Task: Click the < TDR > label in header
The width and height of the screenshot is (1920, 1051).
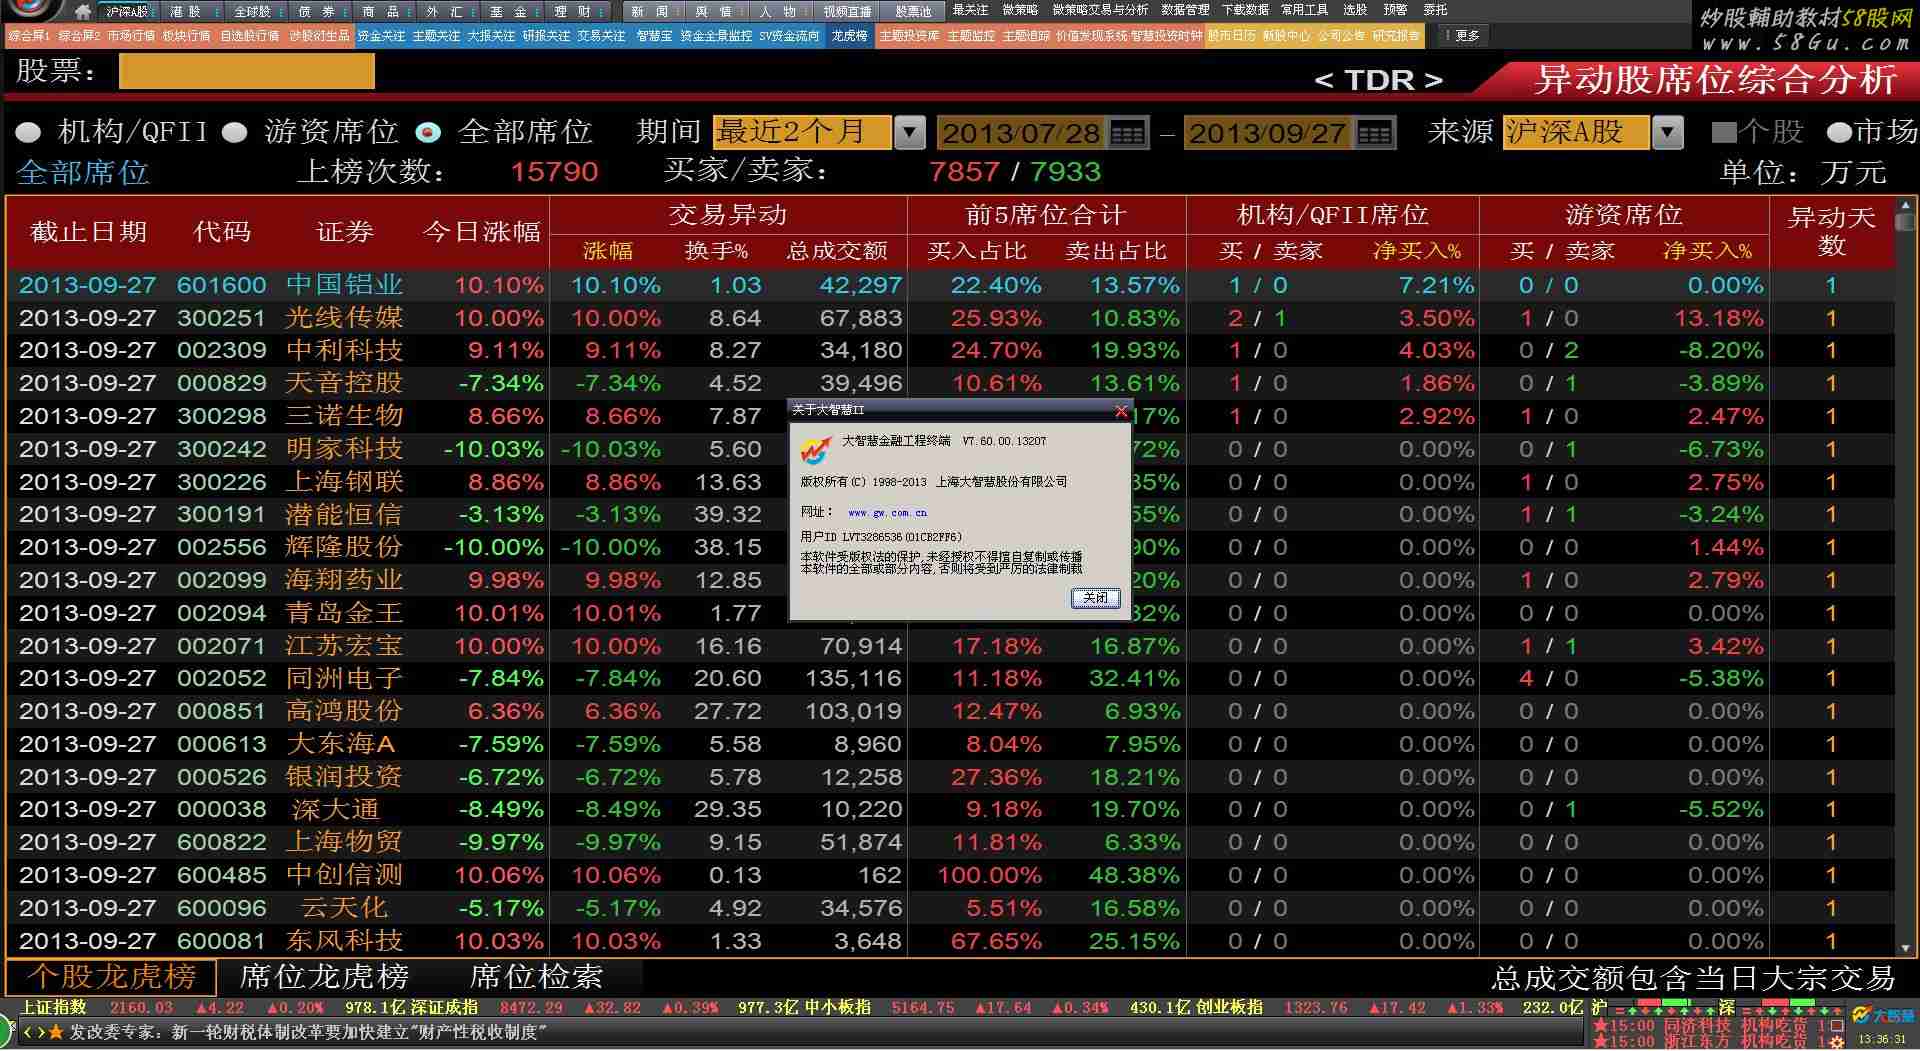Action: 1377,80
